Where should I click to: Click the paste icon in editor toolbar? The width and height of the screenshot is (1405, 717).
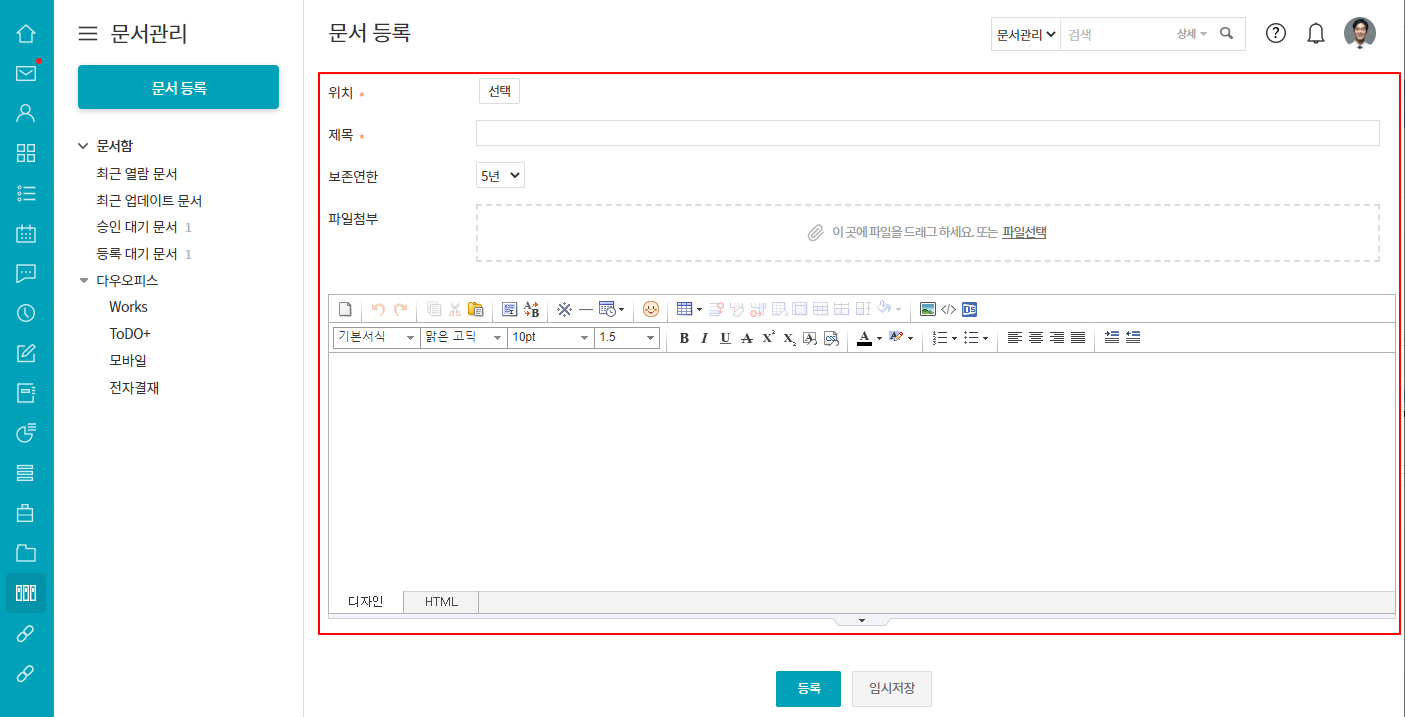[475, 309]
